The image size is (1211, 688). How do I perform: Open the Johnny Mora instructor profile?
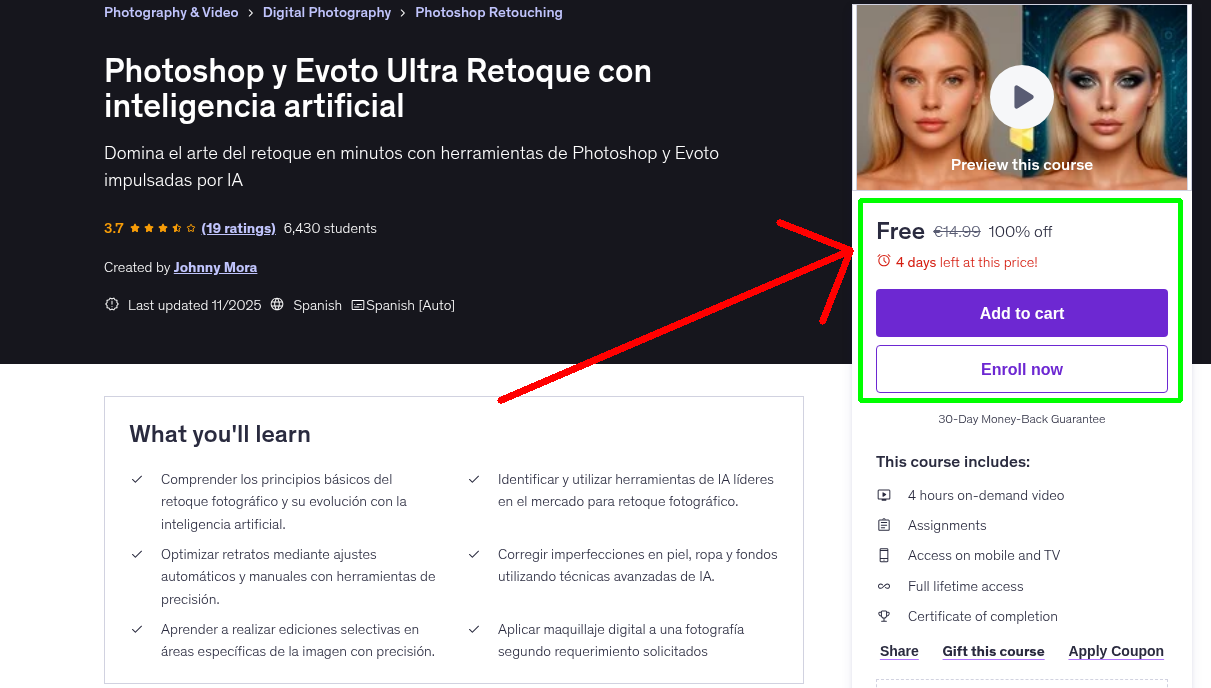215,267
